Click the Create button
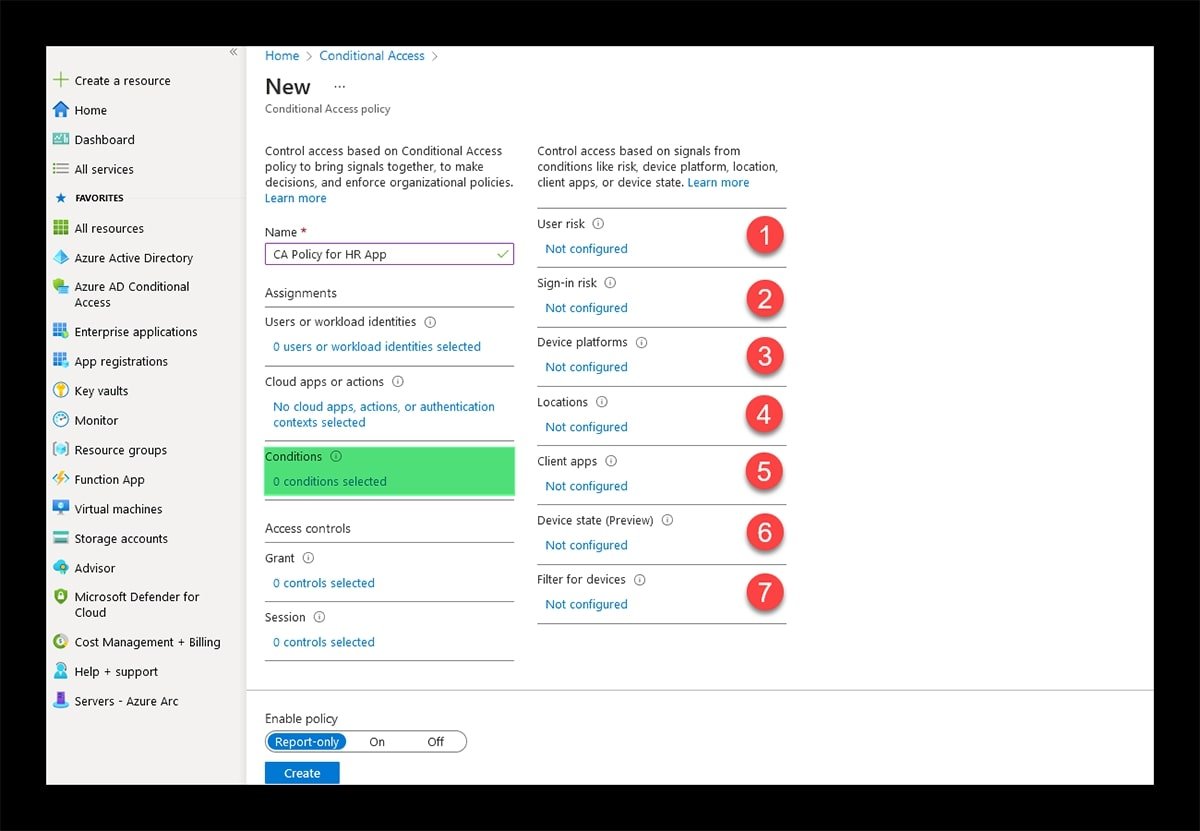The image size is (1200, 831). click(302, 773)
